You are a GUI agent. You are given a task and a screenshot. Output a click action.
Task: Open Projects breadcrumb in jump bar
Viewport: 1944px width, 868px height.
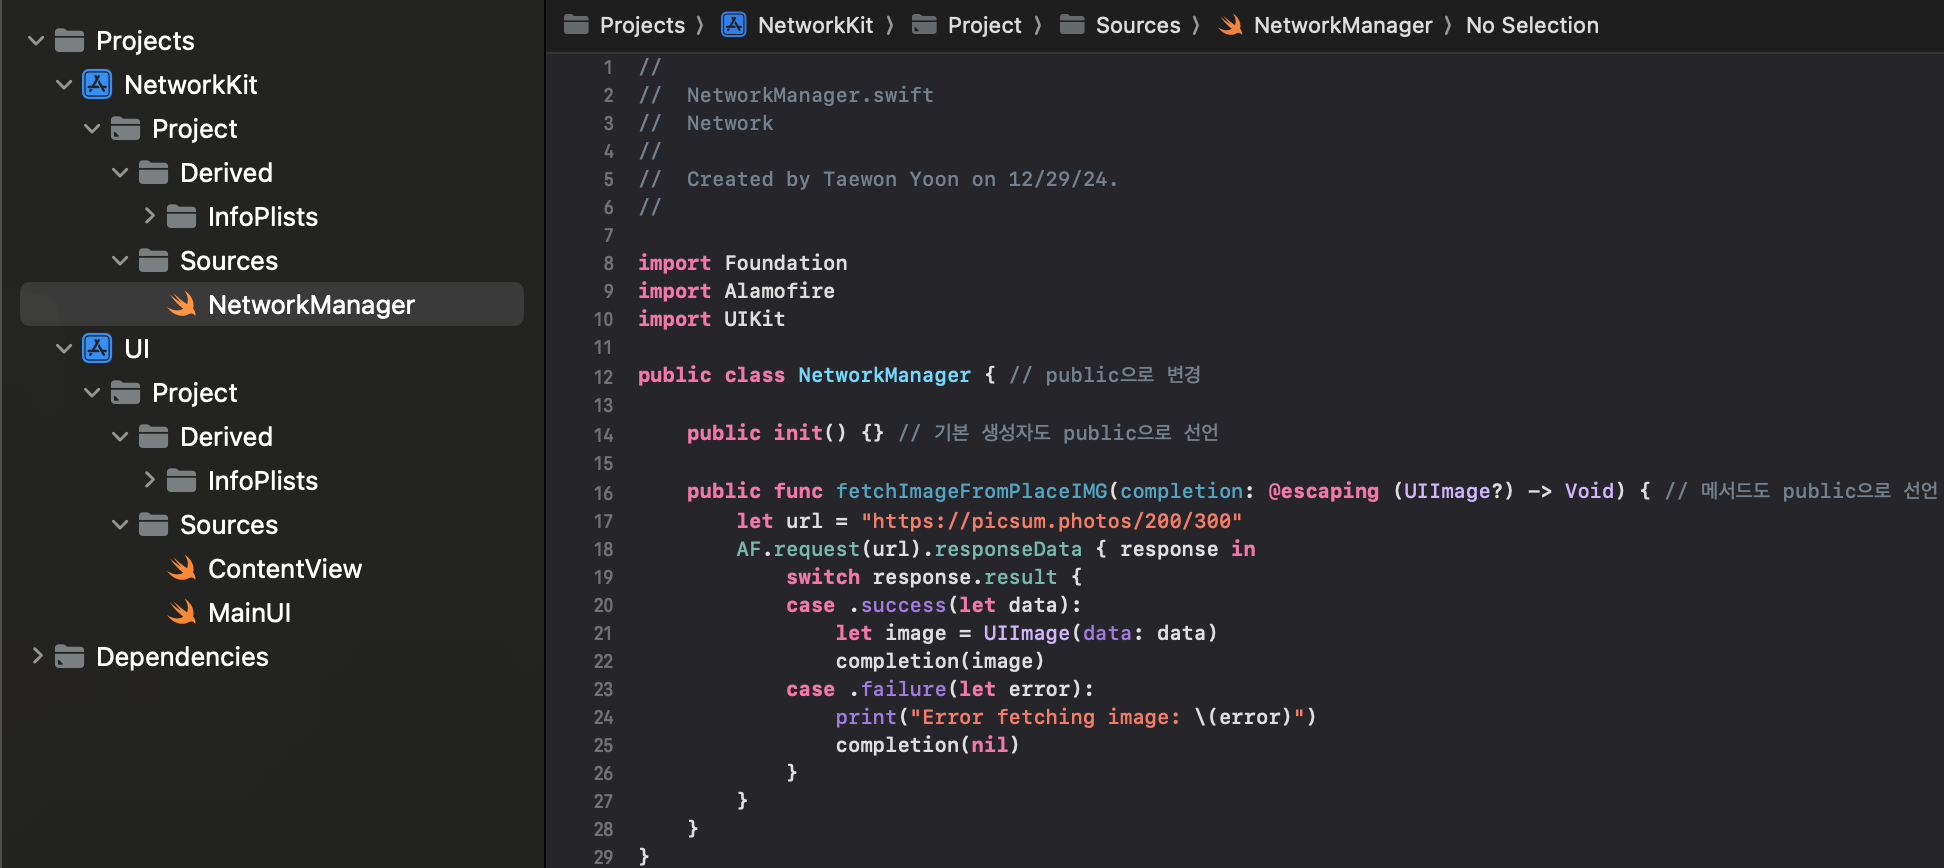tap(642, 25)
